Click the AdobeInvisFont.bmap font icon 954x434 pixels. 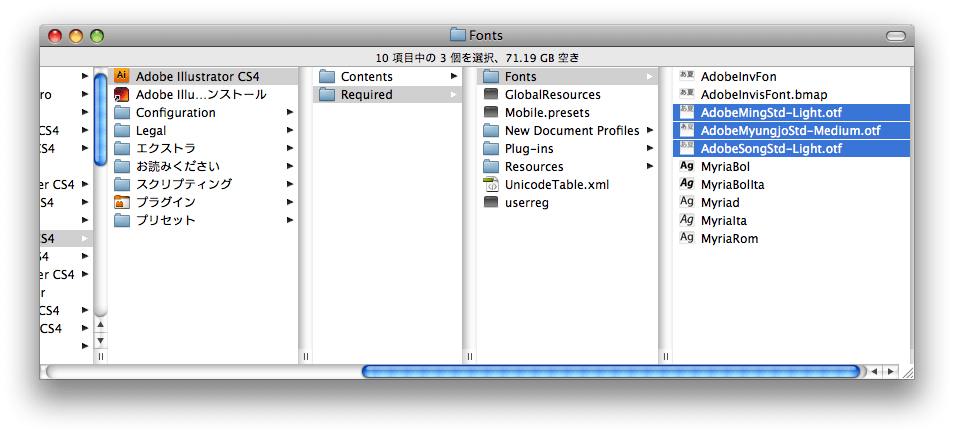click(687, 94)
